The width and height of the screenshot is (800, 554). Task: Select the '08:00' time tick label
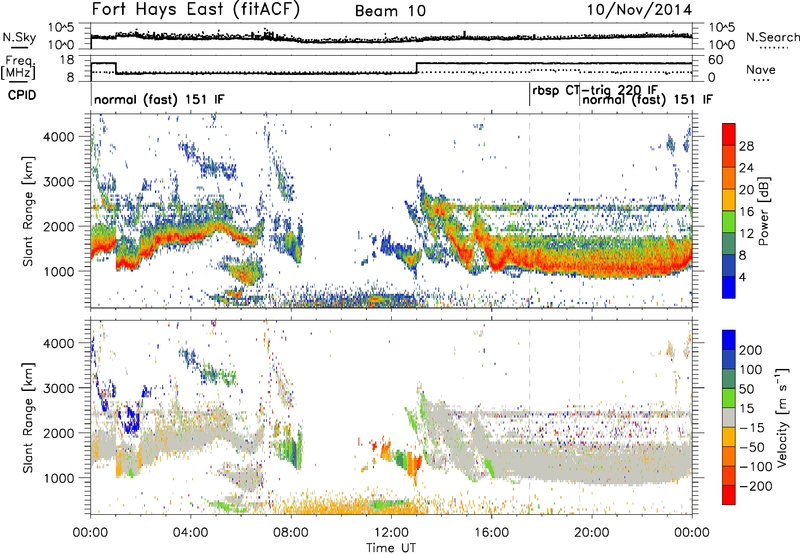coord(290,533)
